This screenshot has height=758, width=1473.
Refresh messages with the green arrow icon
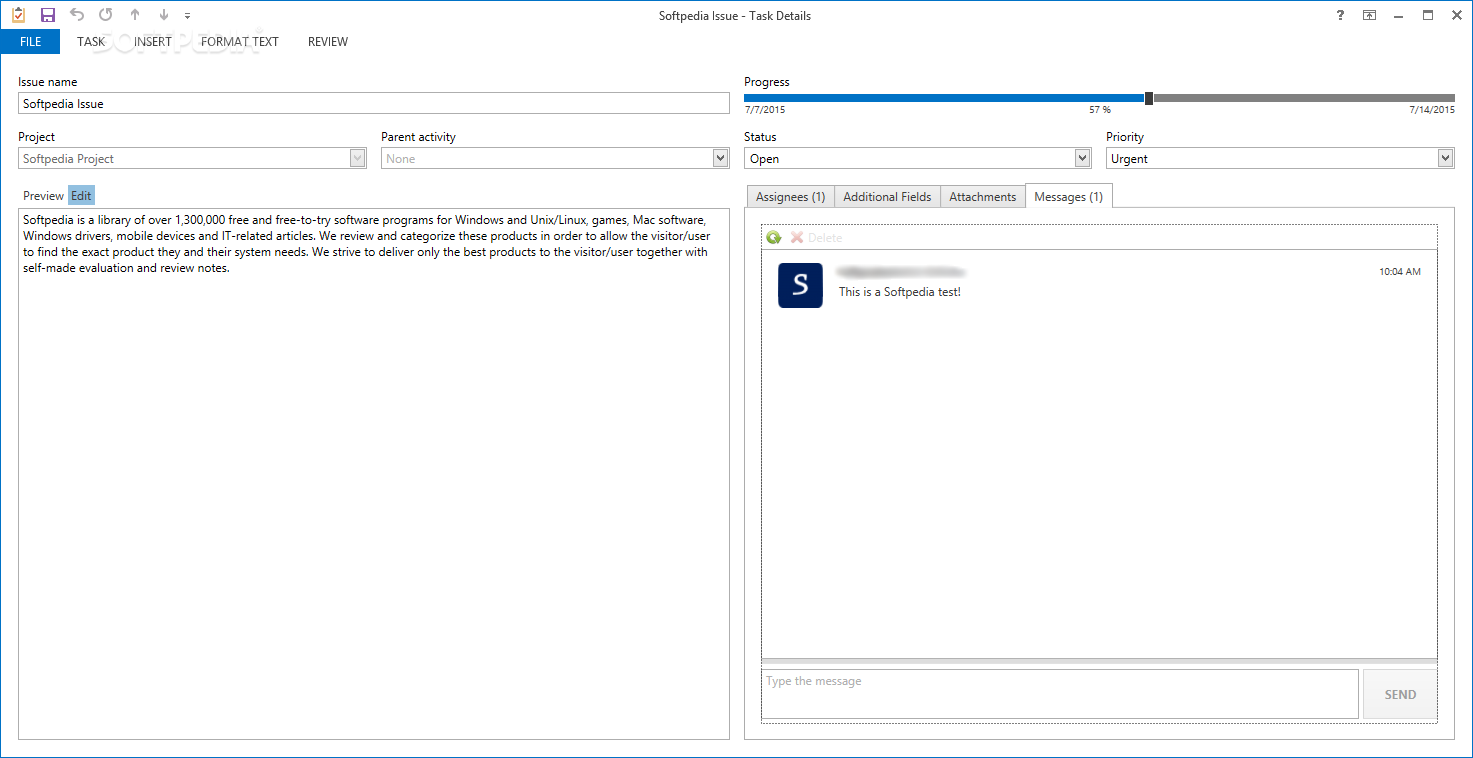(x=773, y=237)
